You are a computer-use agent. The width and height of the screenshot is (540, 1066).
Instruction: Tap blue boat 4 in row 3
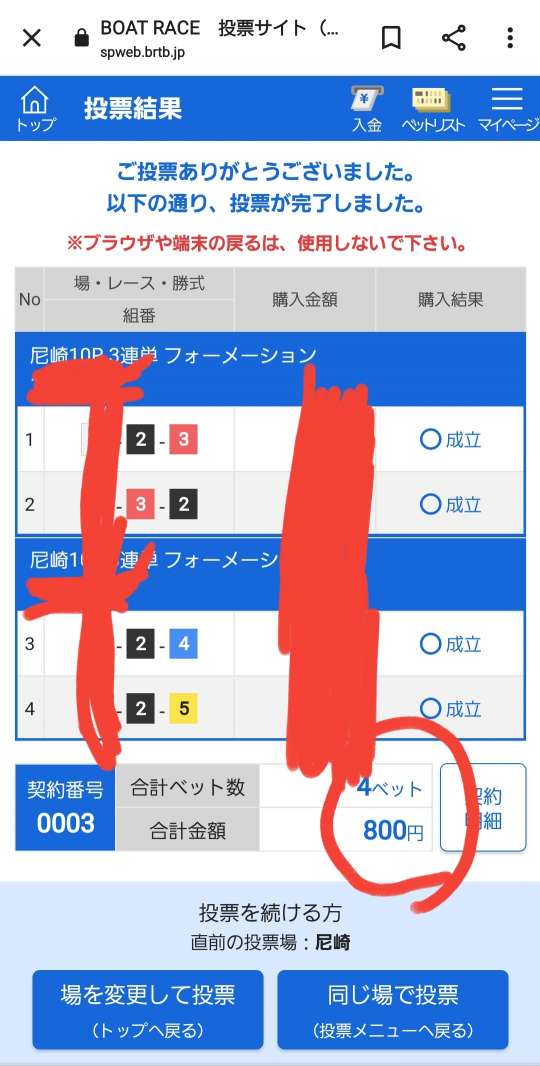[x=184, y=644]
